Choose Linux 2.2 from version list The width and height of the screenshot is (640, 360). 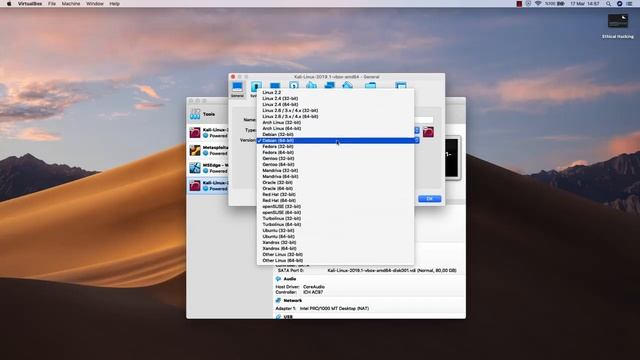tap(336, 93)
